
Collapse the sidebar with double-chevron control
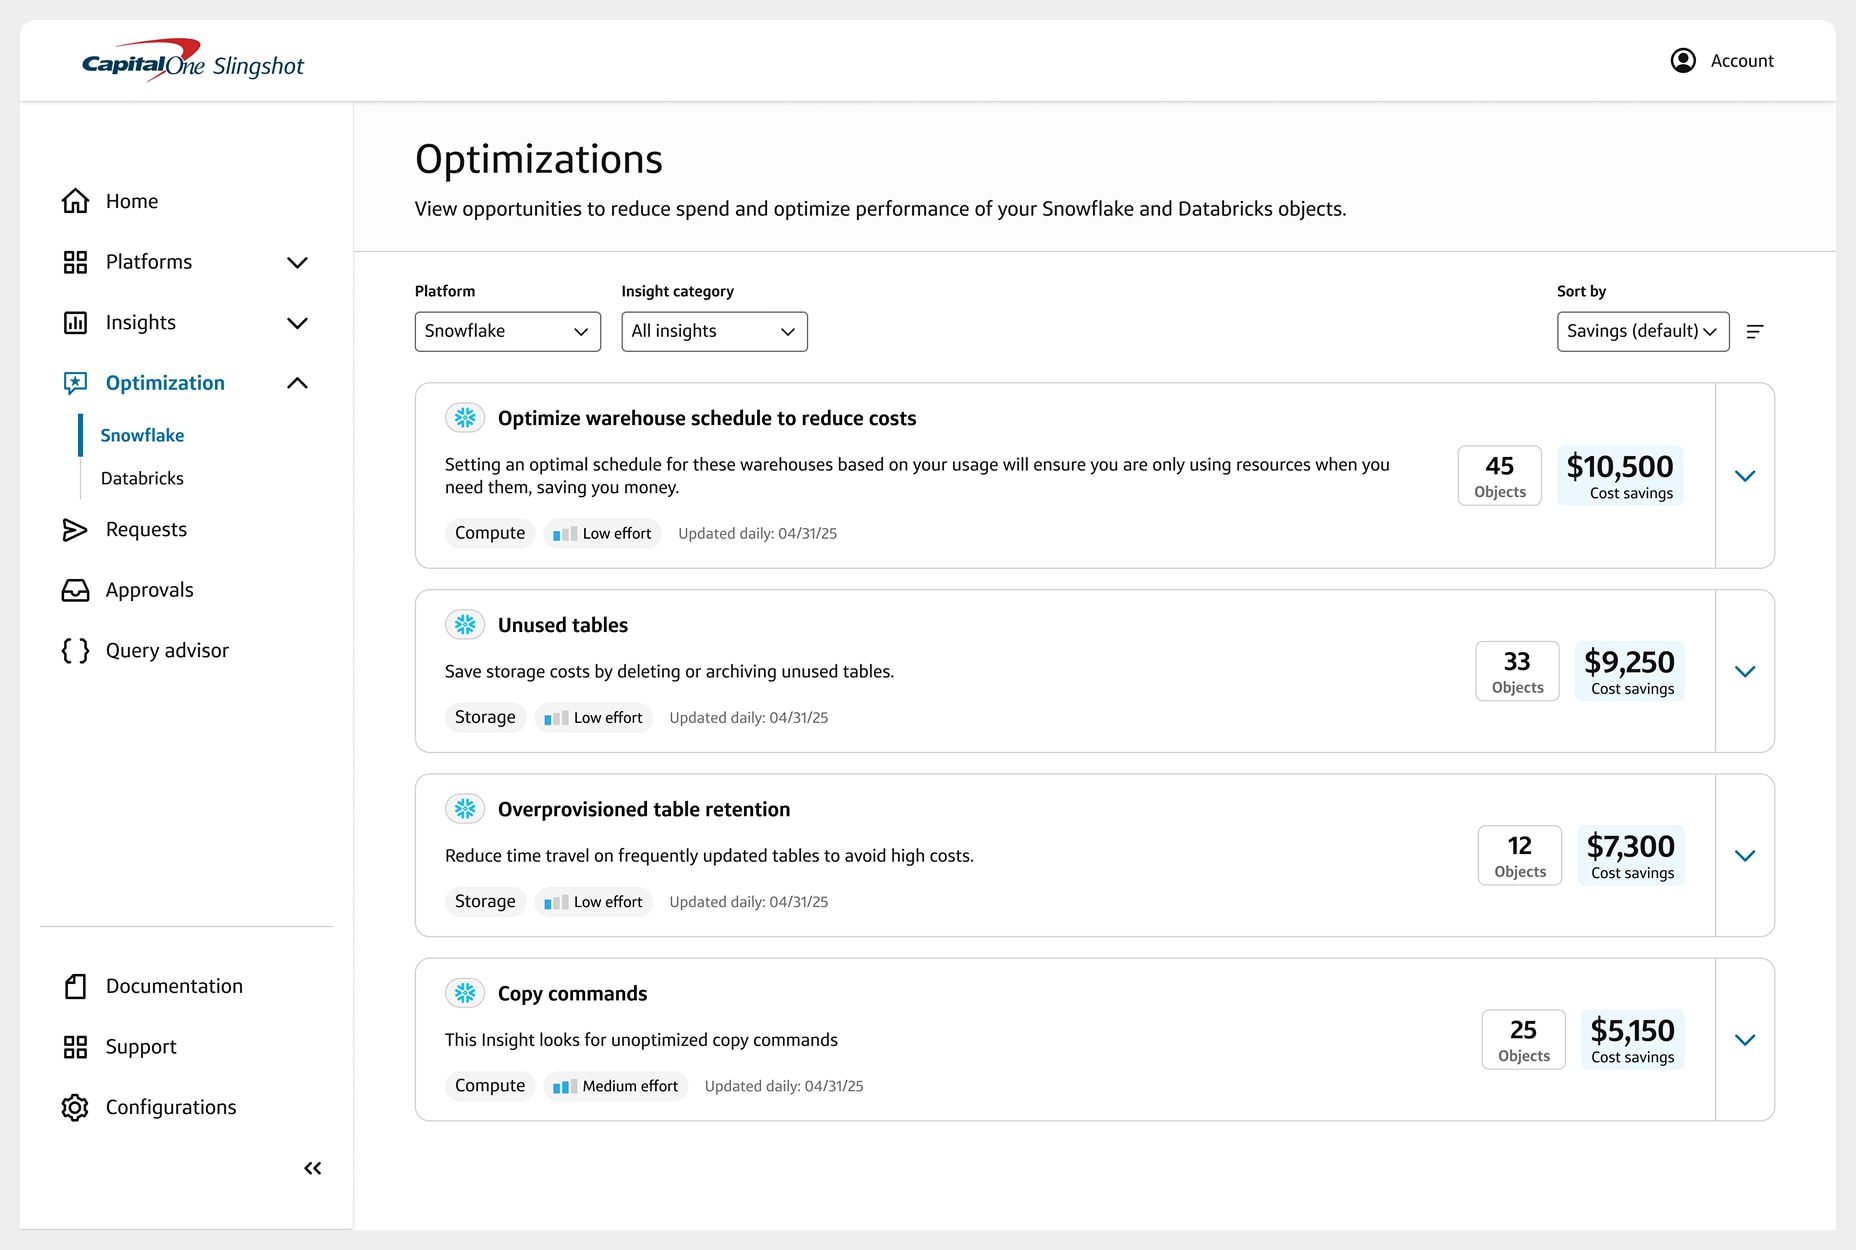click(x=312, y=1168)
